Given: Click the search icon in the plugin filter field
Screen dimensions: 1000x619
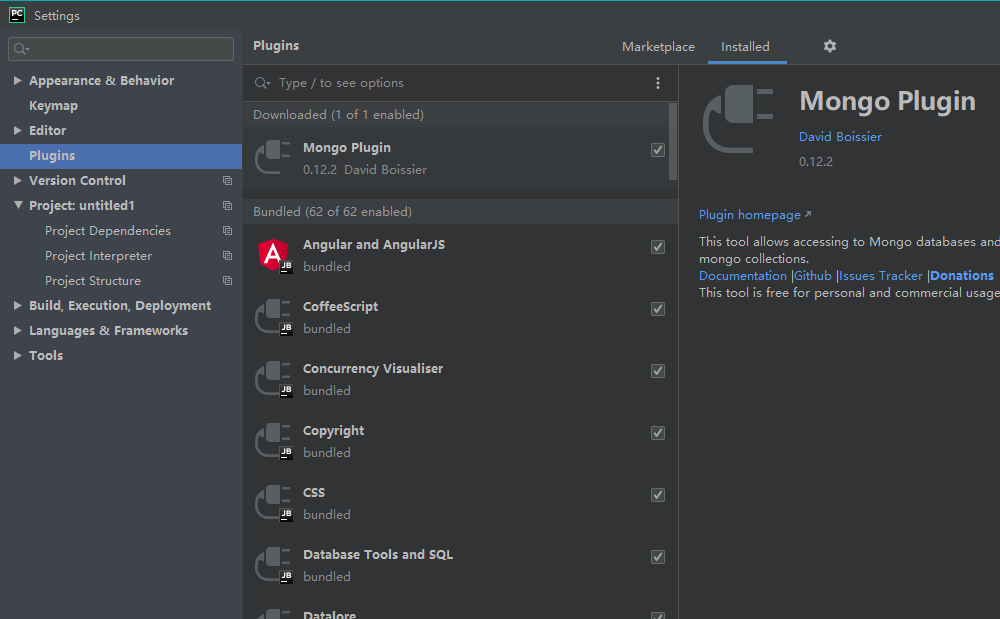Looking at the screenshot, I should pyautogui.click(x=262, y=83).
